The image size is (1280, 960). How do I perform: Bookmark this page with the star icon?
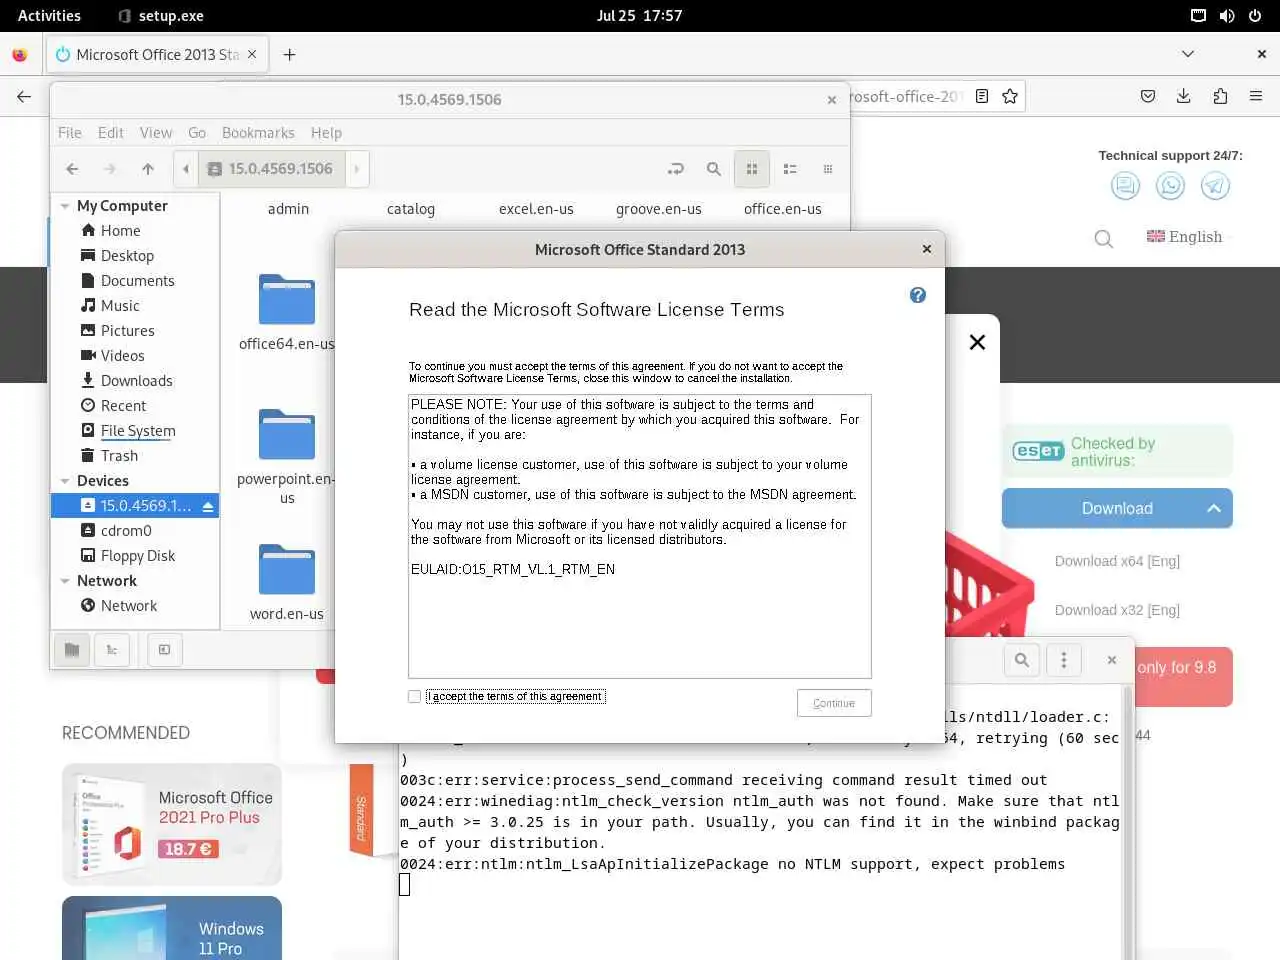click(1010, 96)
